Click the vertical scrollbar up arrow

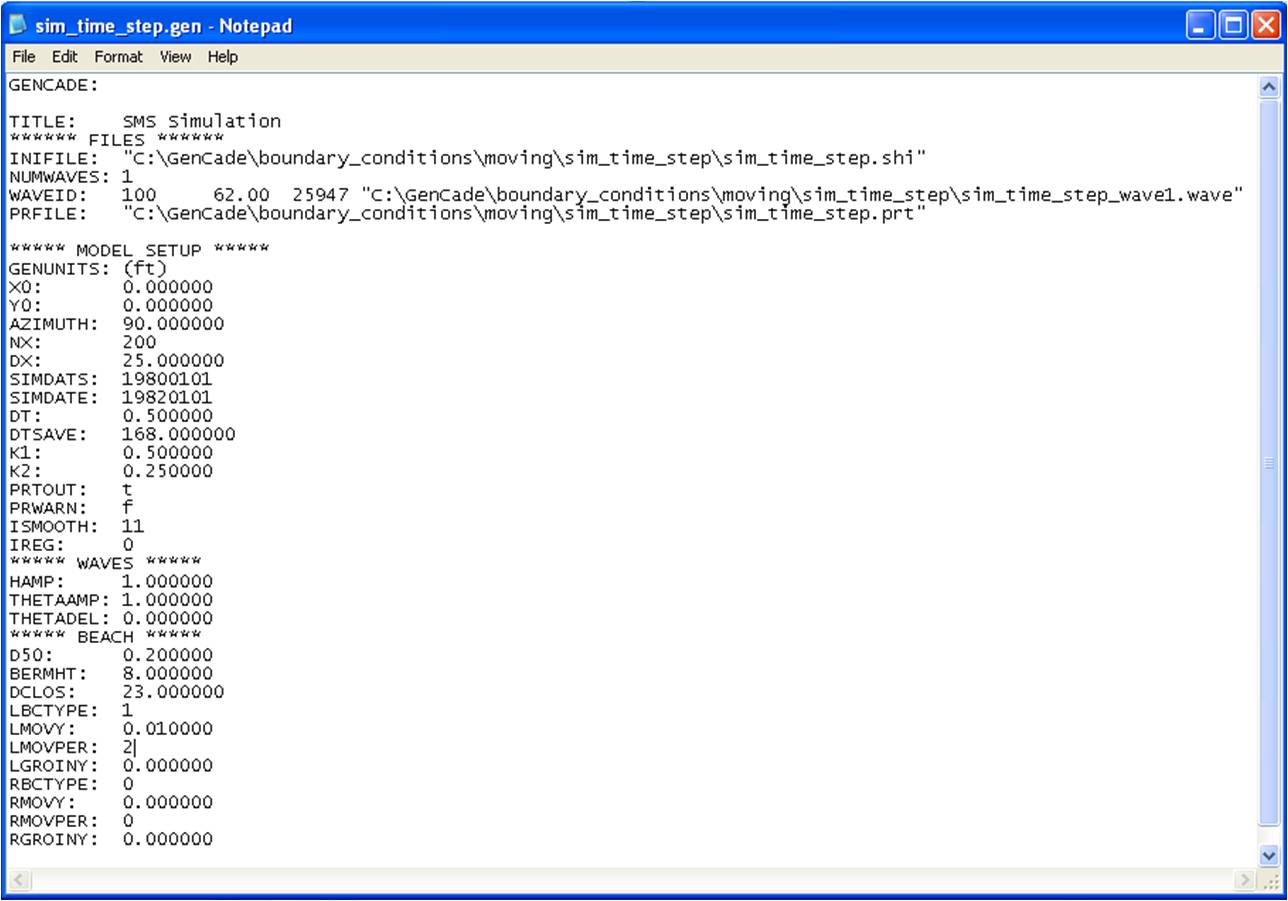1269,86
